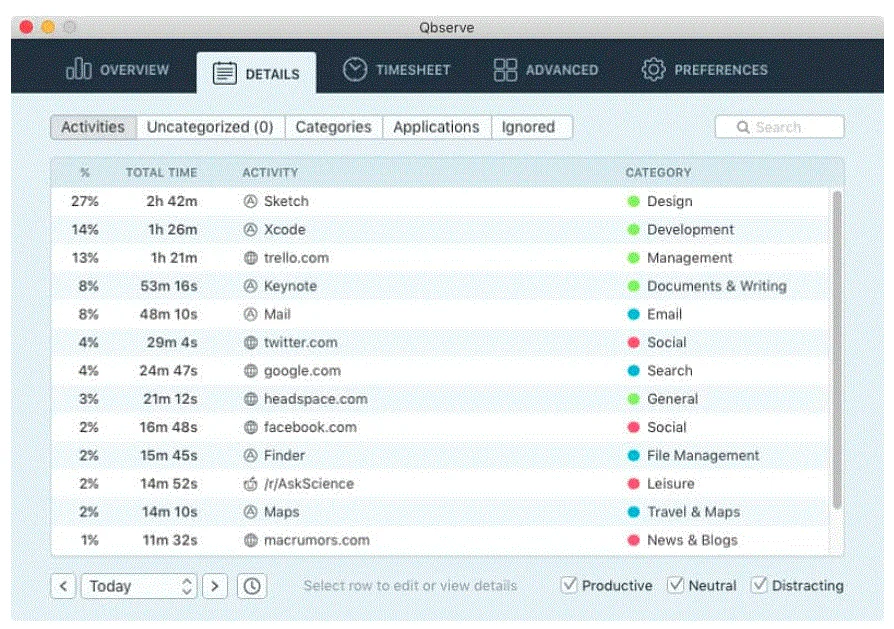The height and width of the screenshot is (629, 894).
Task: Click the Search field
Action: click(779, 127)
